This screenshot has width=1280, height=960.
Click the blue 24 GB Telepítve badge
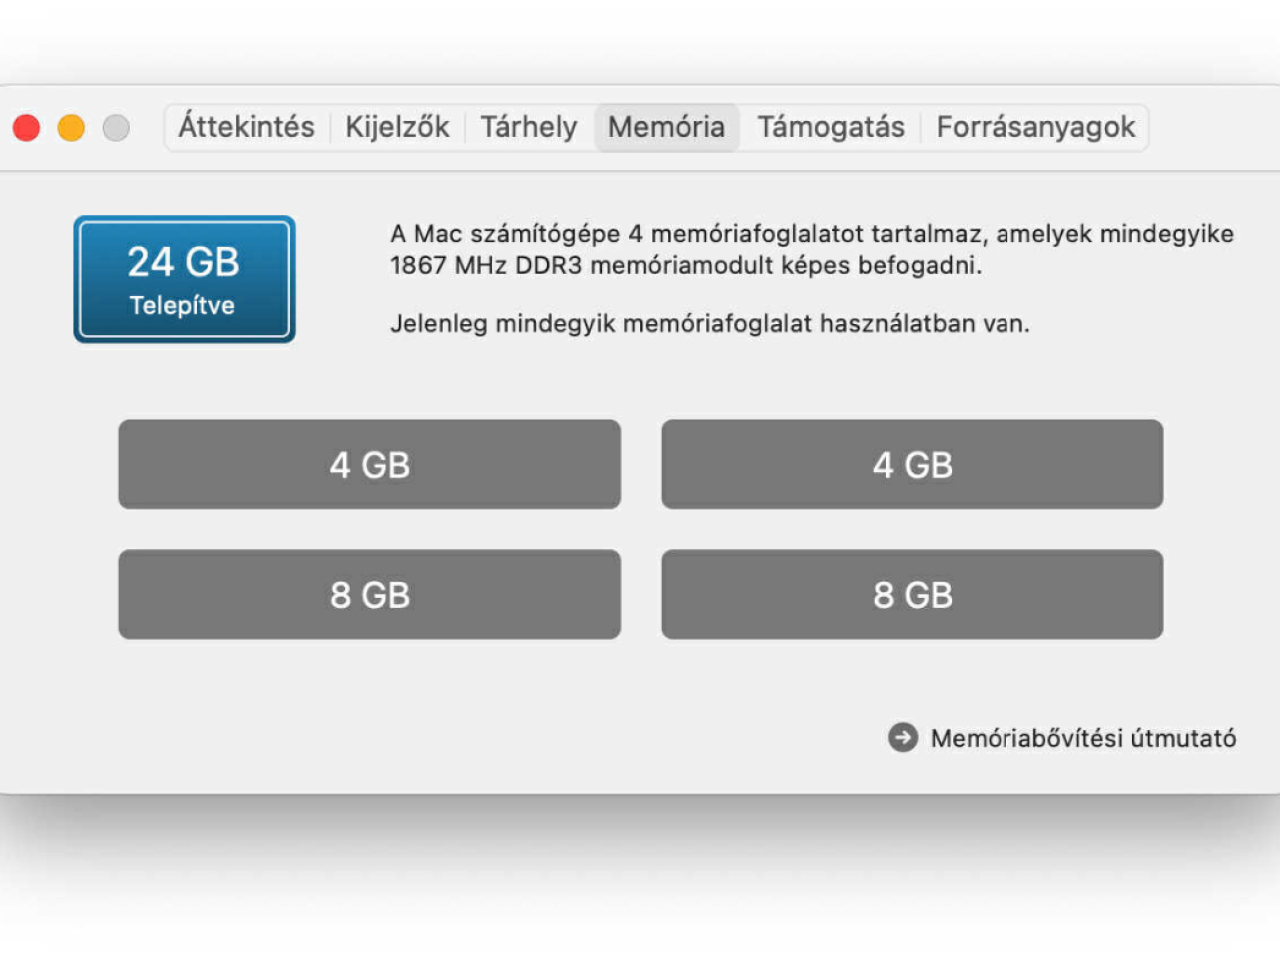coord(184,279)
